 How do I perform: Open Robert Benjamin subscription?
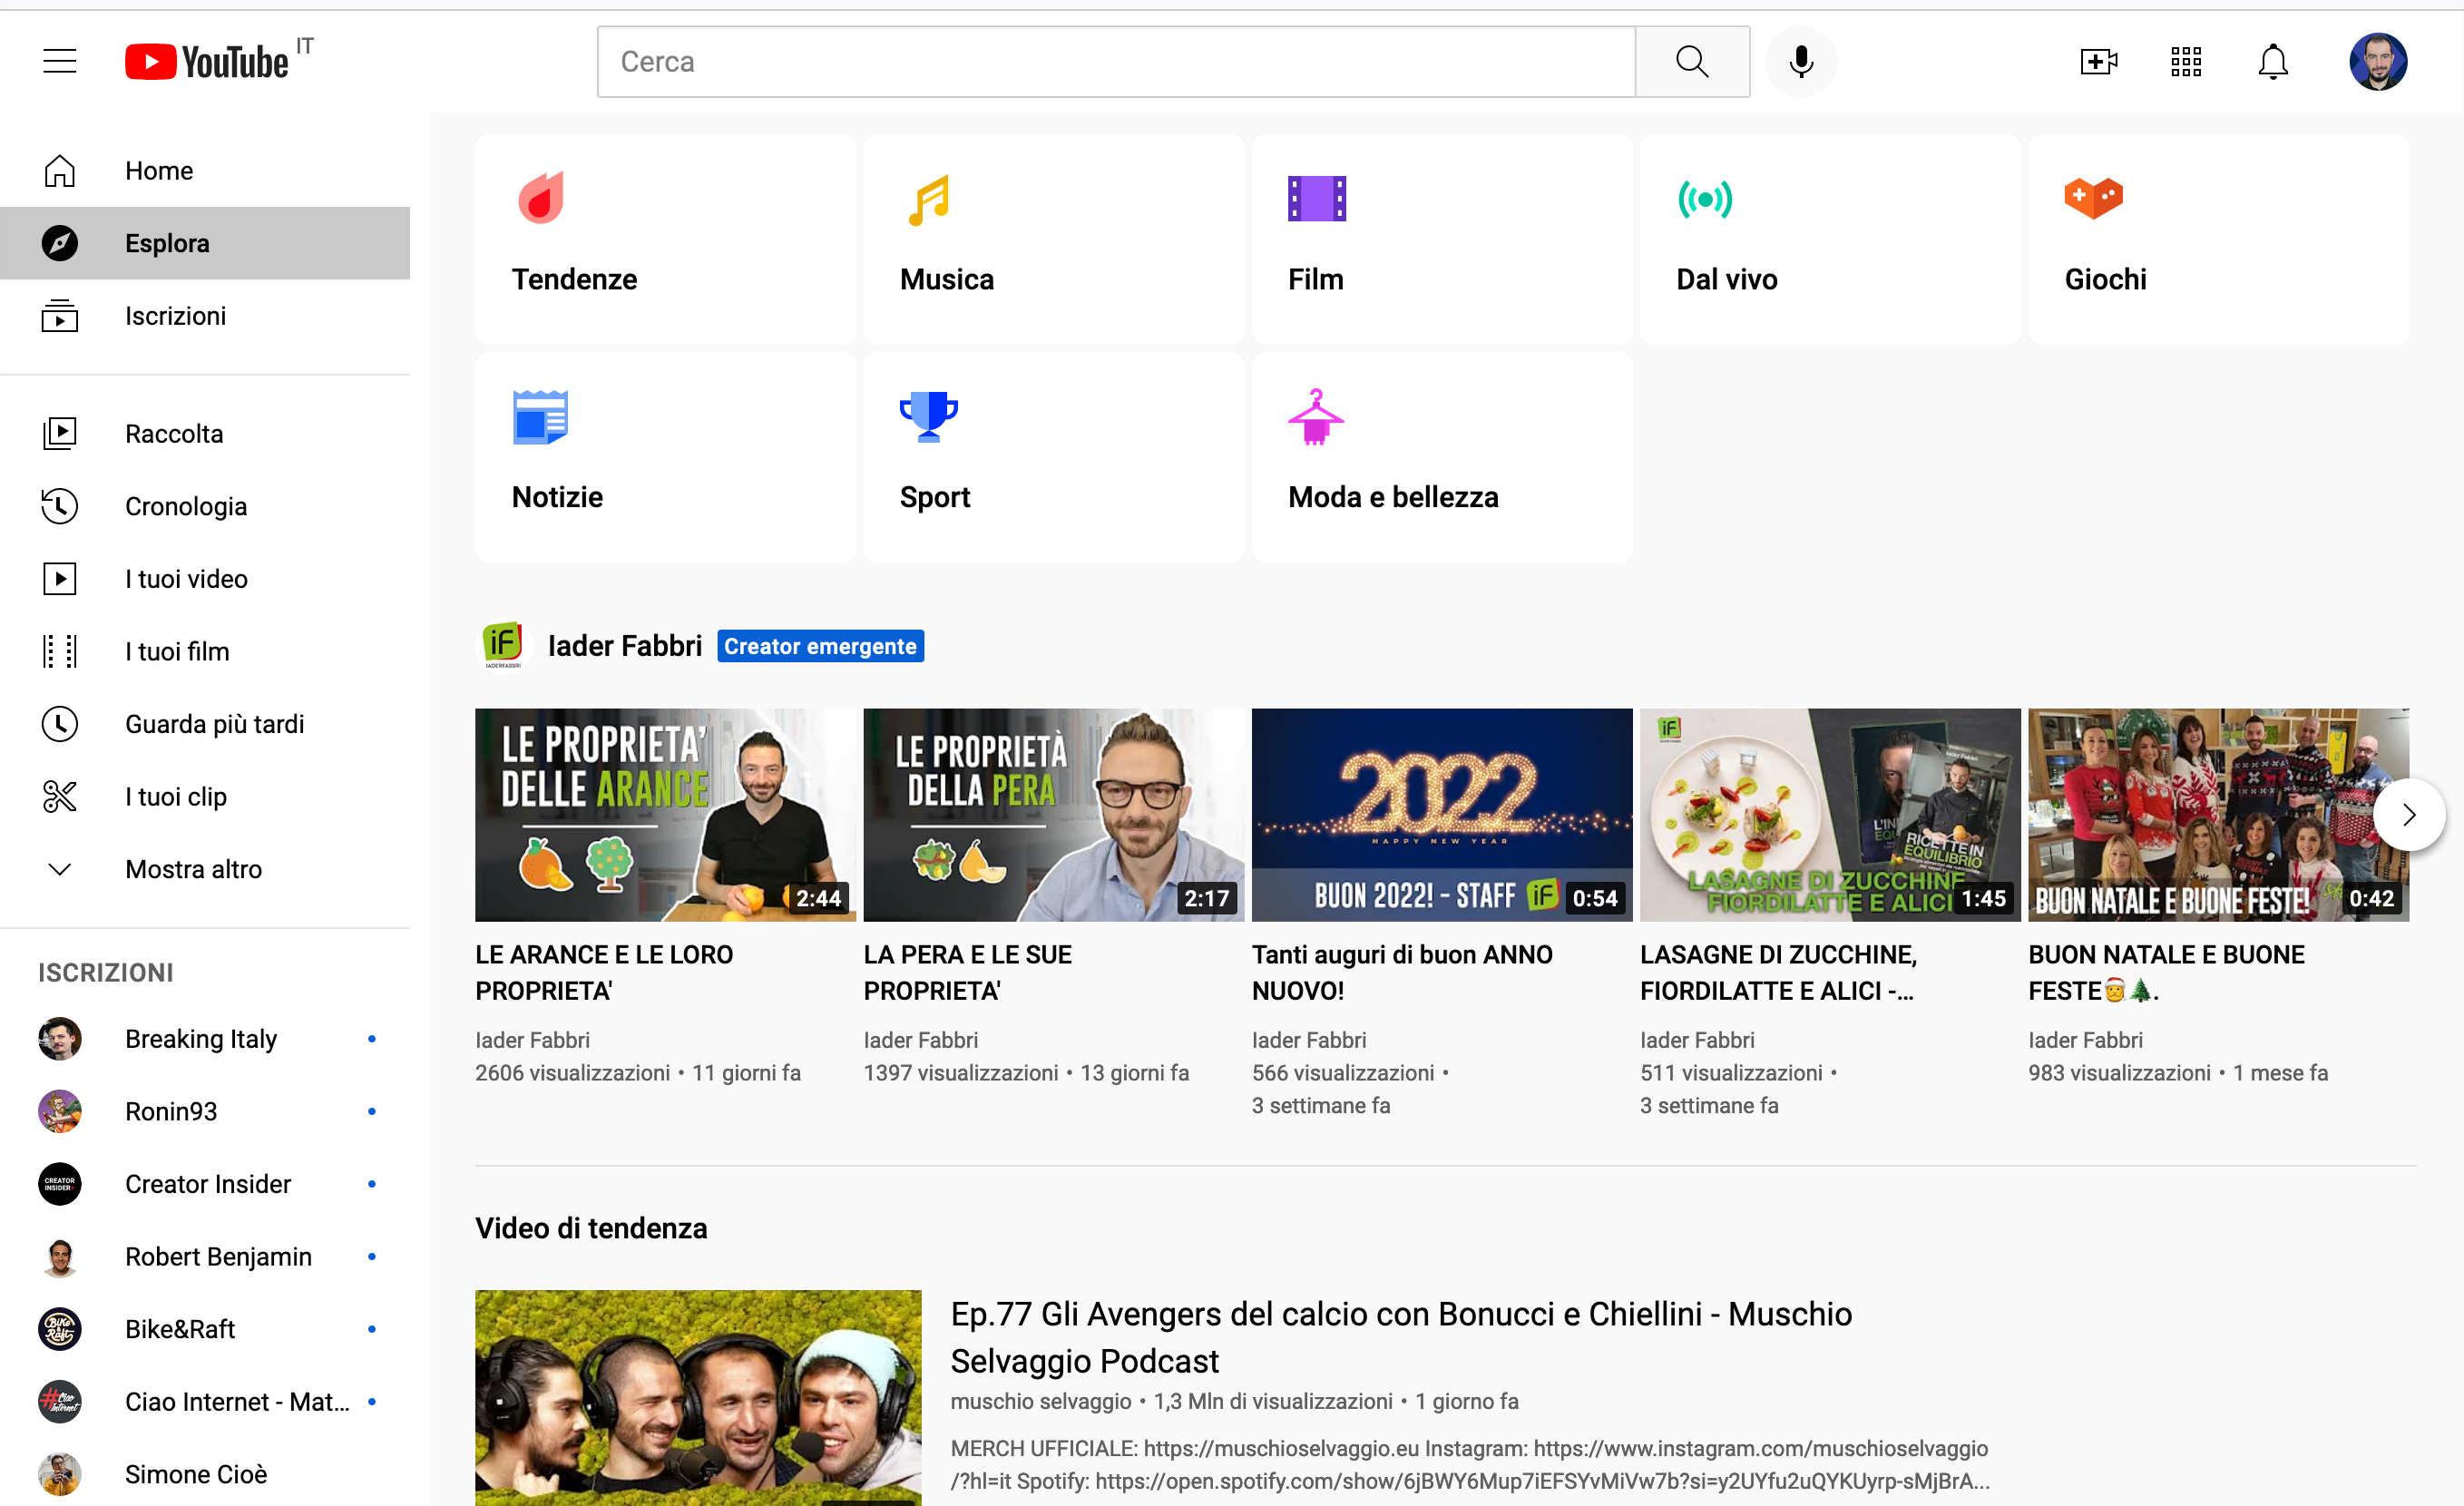click(205, 1257)
